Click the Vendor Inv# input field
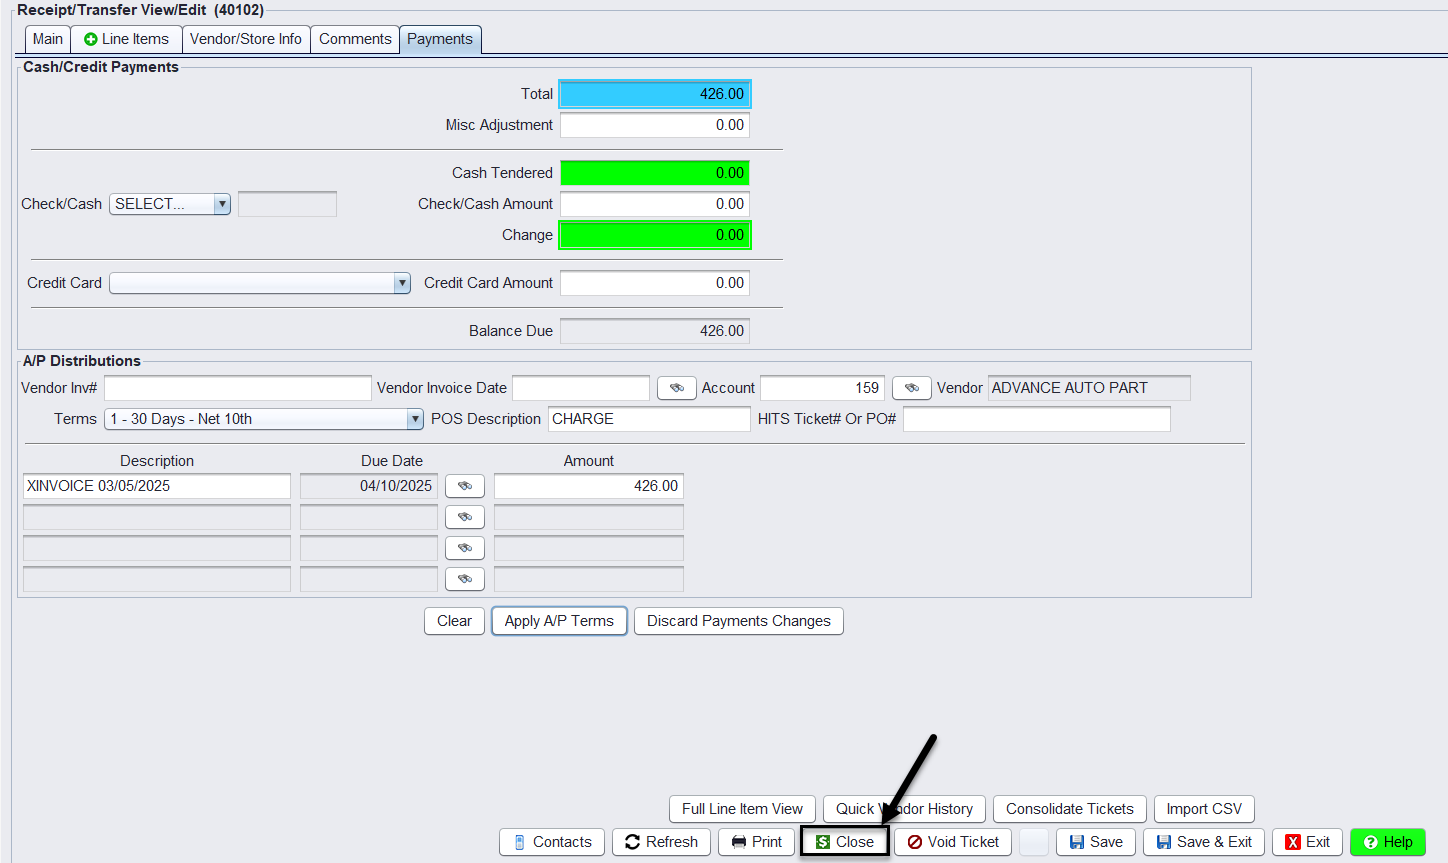 pos(237,388)
